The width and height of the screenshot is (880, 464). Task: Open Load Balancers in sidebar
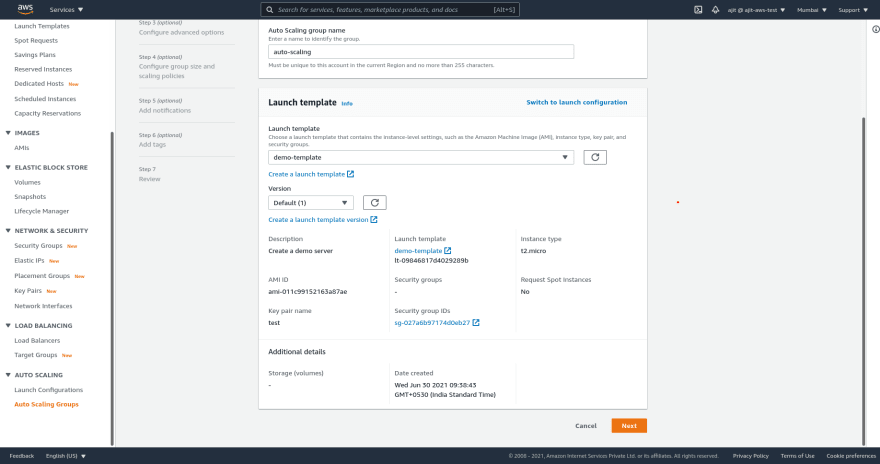coord(37,341)
